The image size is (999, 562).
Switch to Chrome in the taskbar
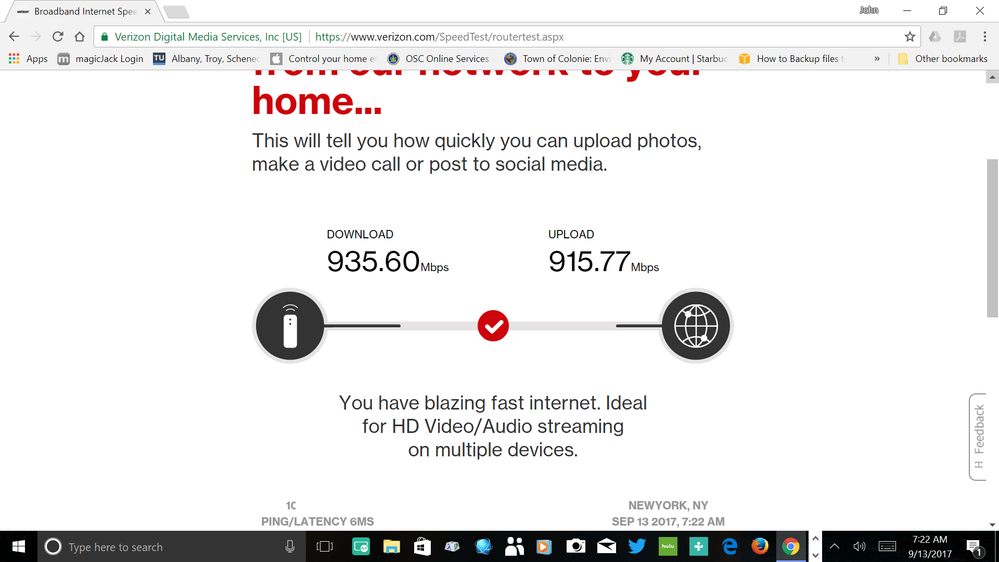coord(791,547)
